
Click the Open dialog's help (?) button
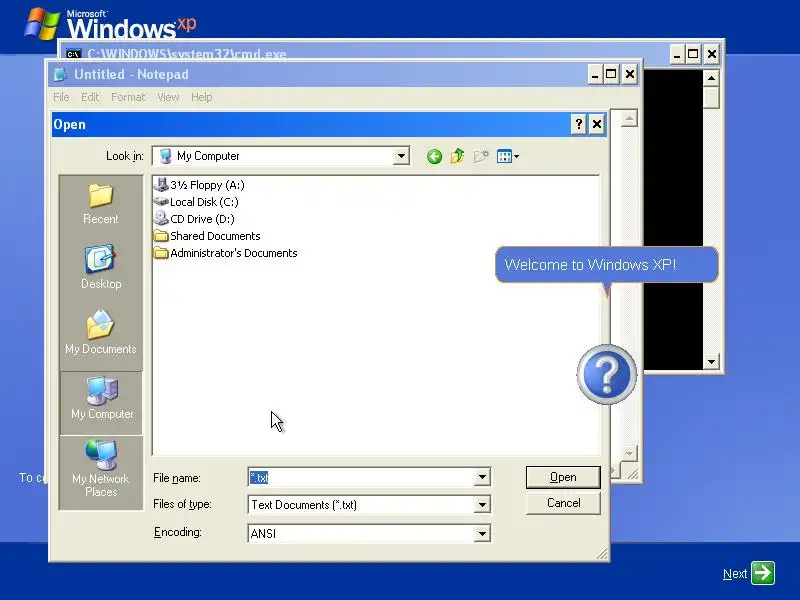coord(578,124)
